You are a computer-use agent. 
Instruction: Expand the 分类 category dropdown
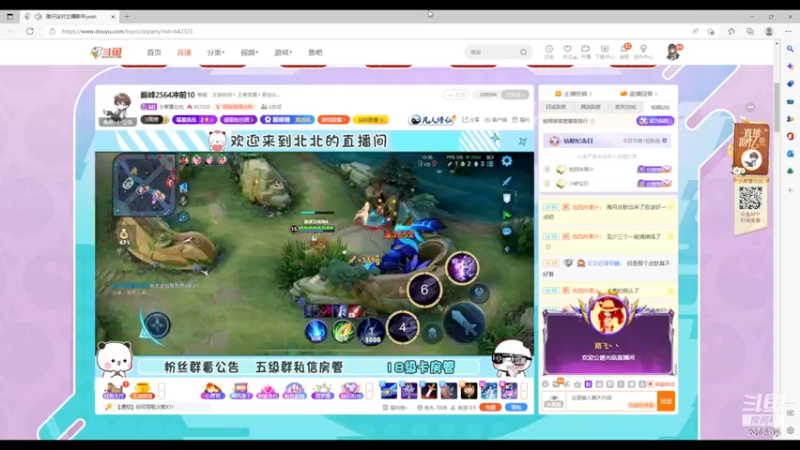pyautogui.click(x=215, y=53)
